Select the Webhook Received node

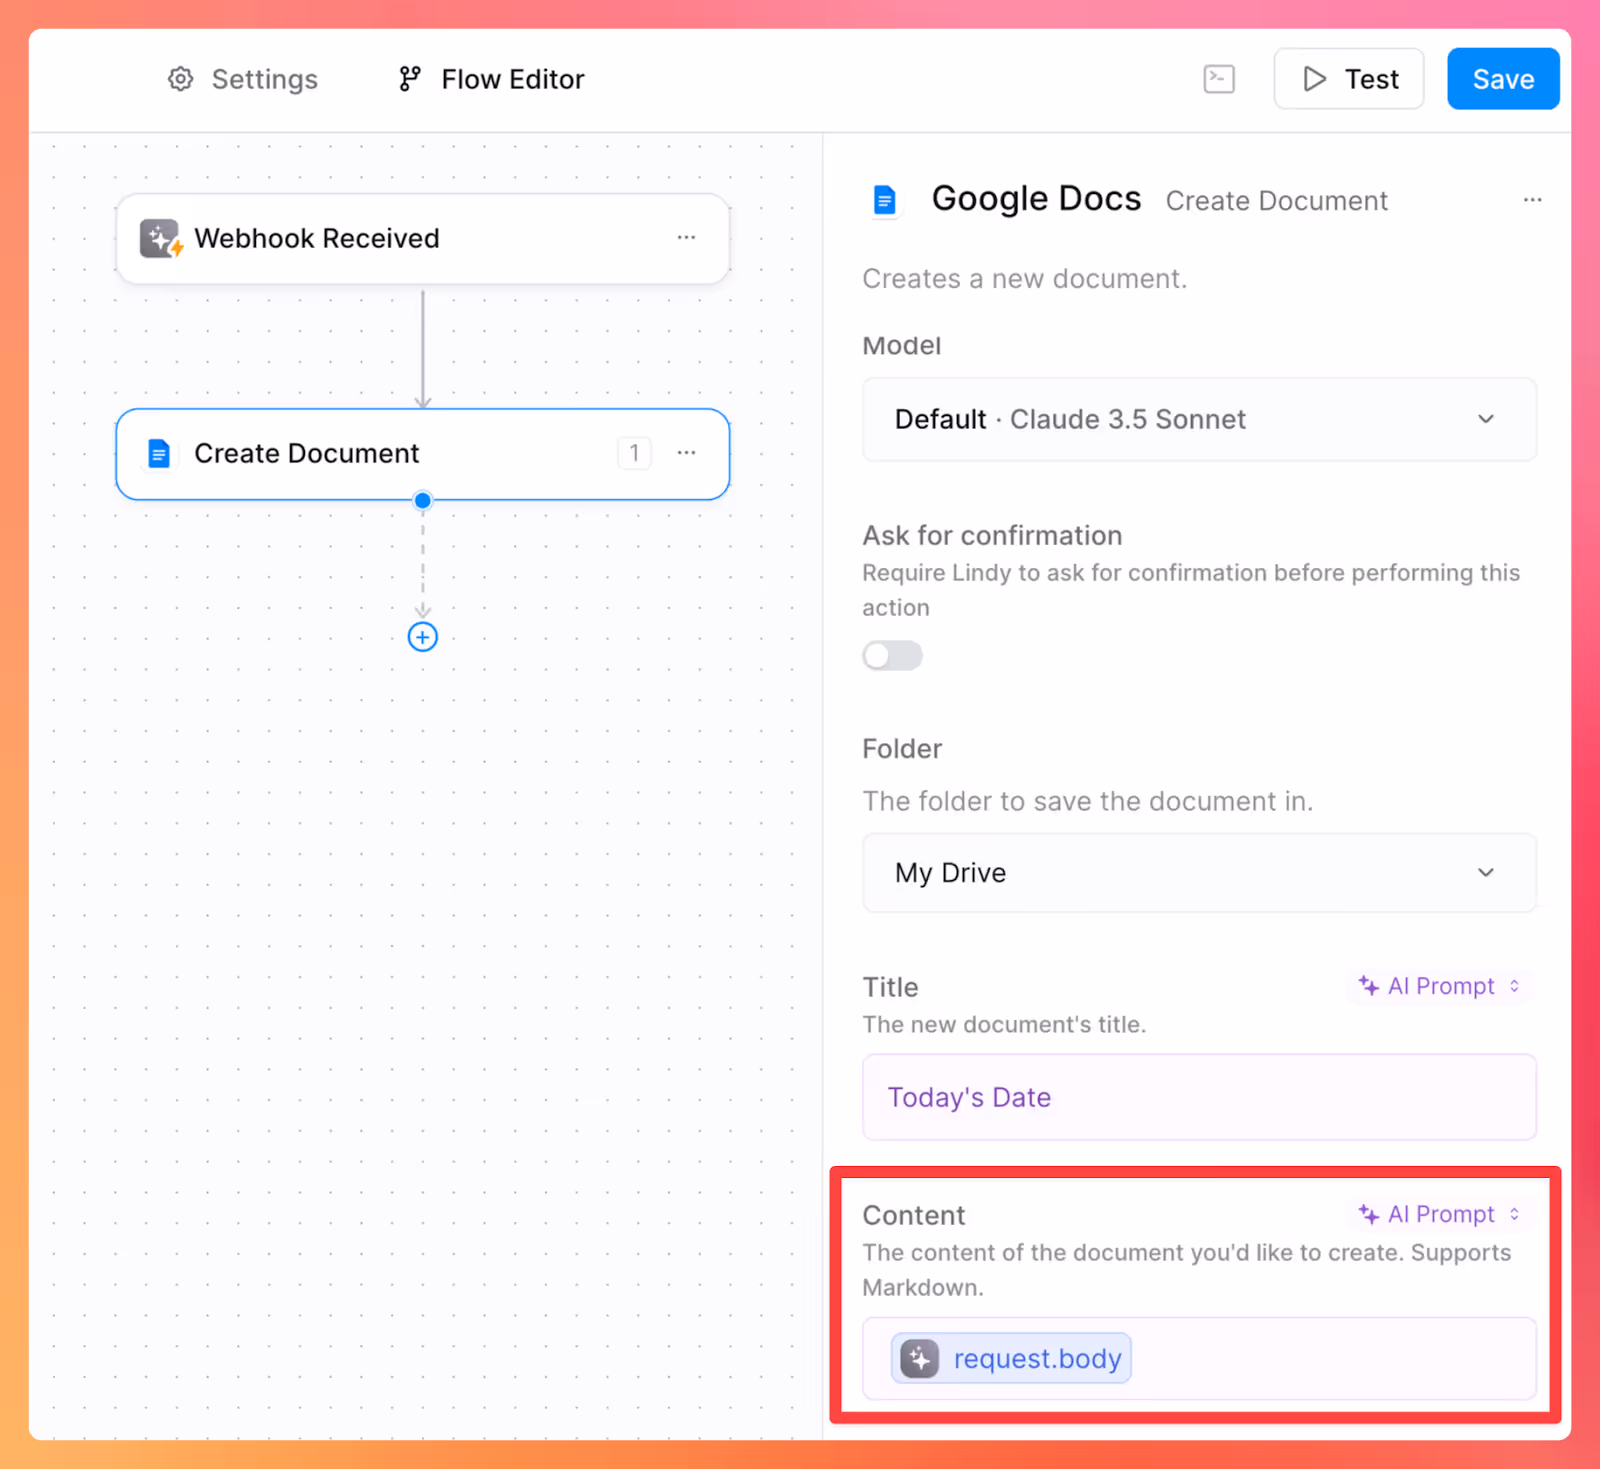coord(423,238)
